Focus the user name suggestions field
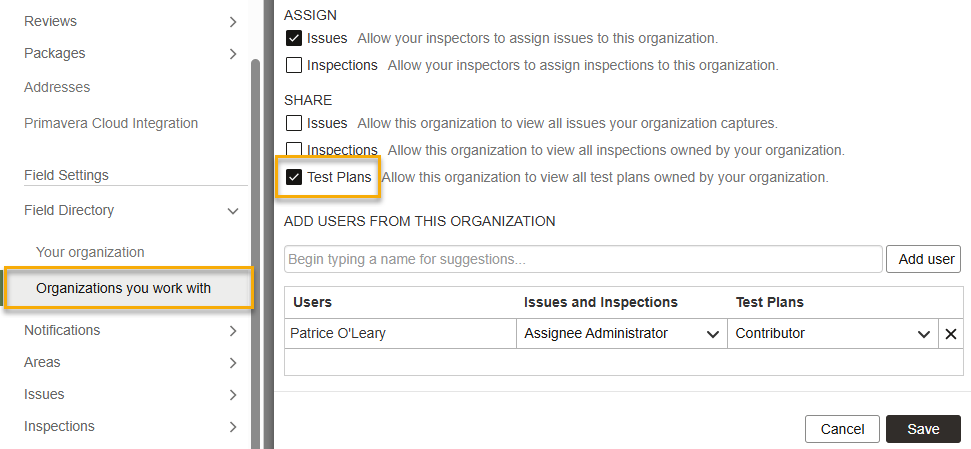This screenshot has width=971, height=449. 583,259
